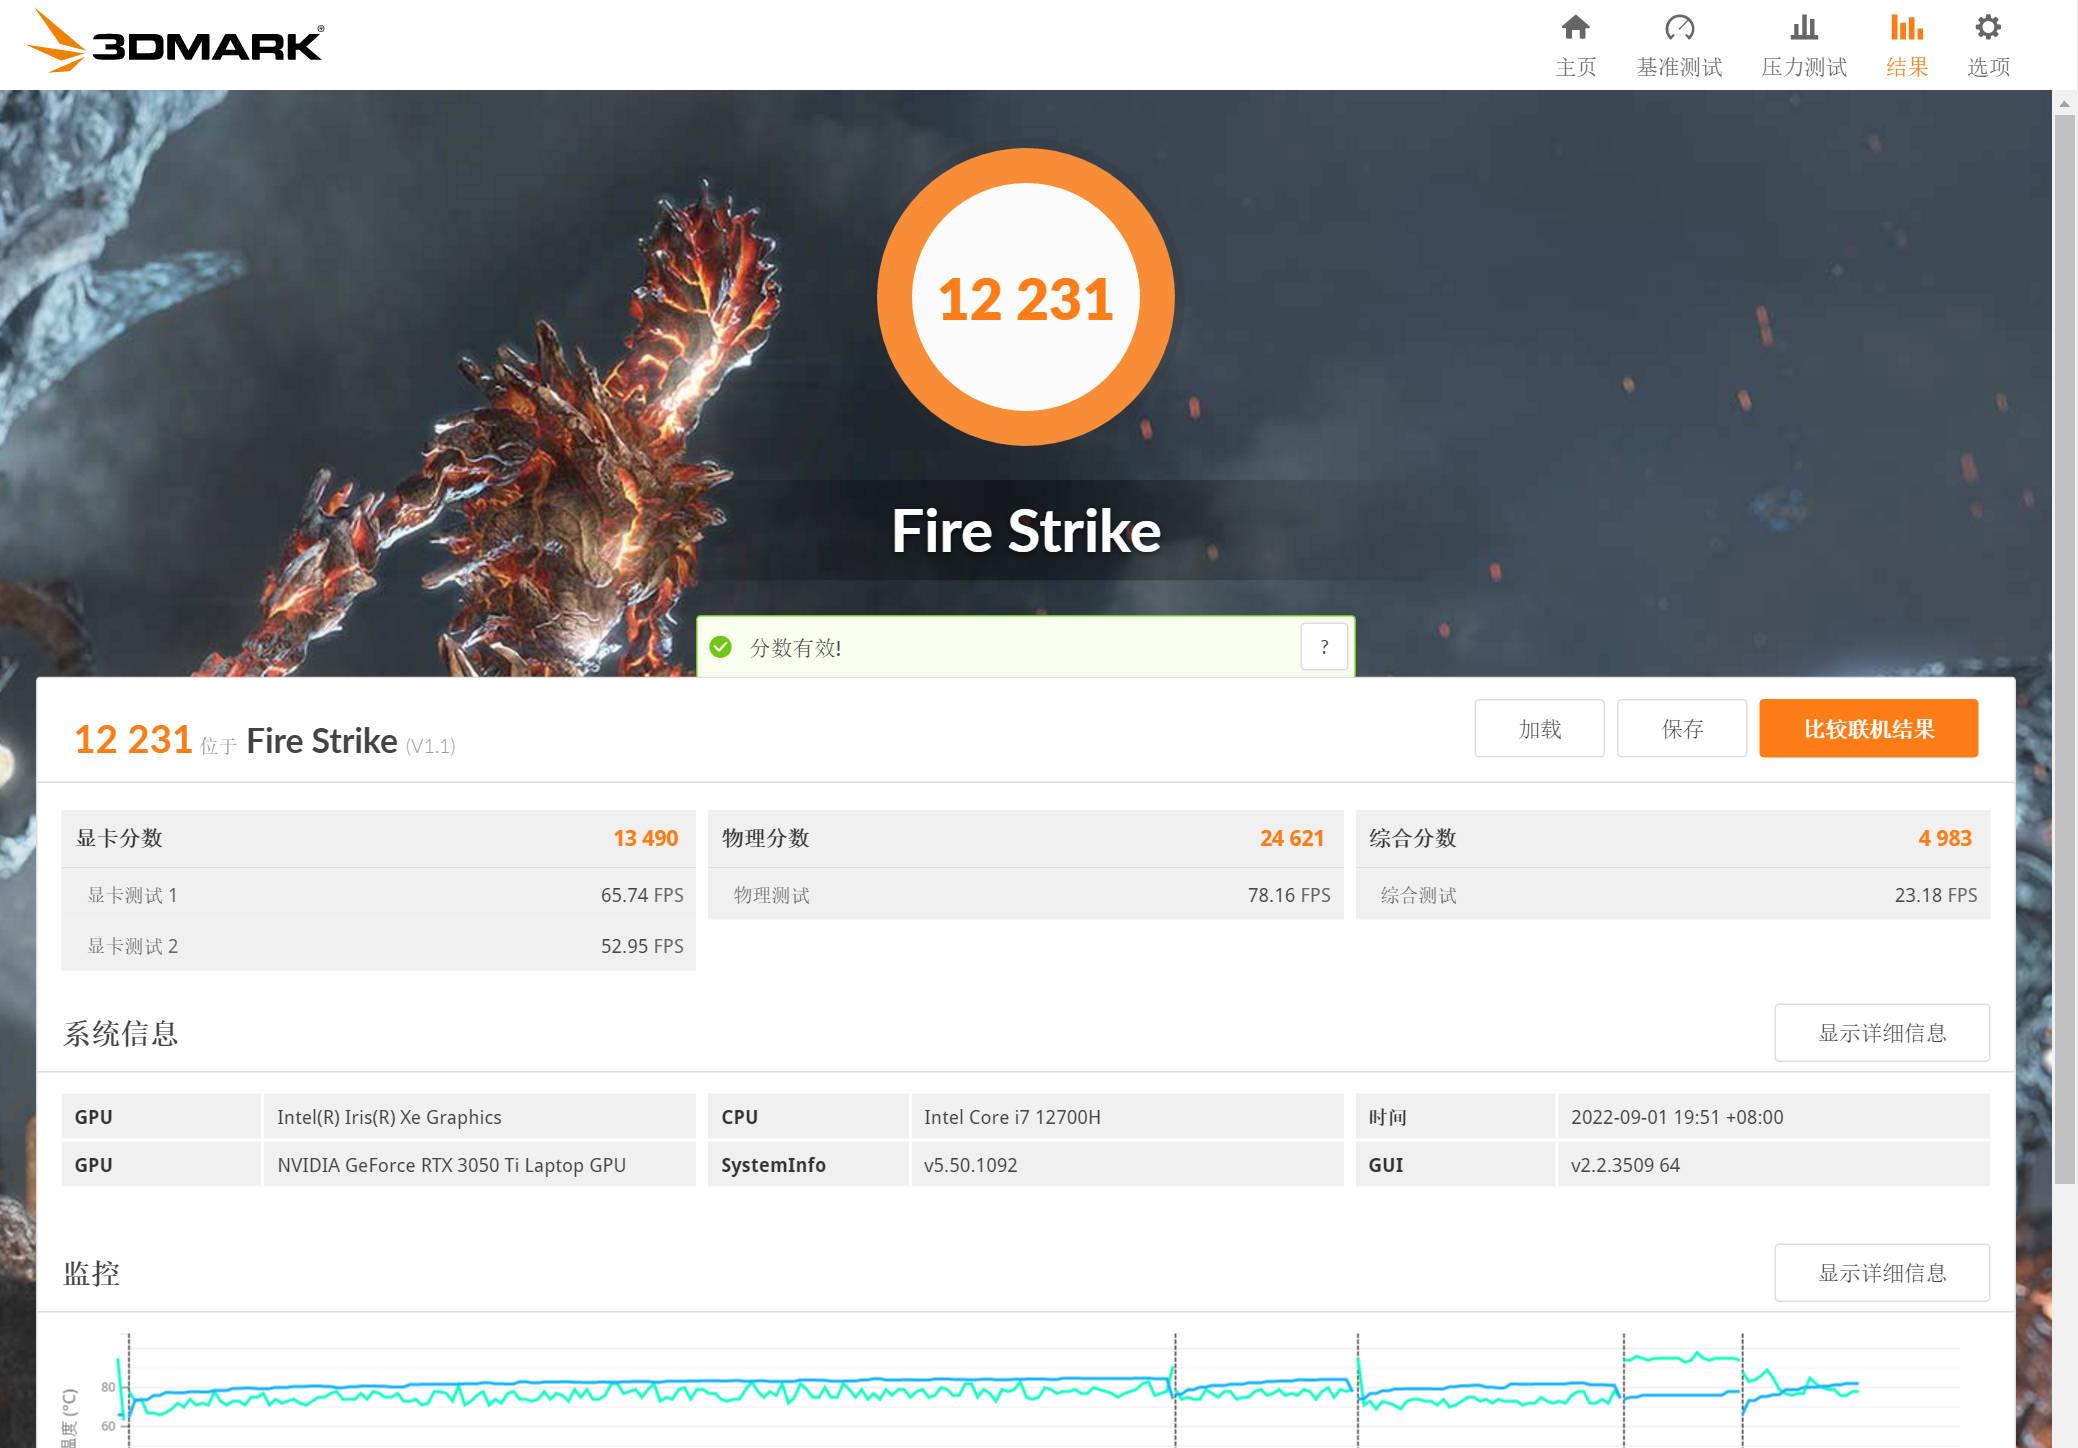Open results bar-chart icon (结果)
The height and width of the screenshot is (1448, 2078).
(x=1906, y=27)
